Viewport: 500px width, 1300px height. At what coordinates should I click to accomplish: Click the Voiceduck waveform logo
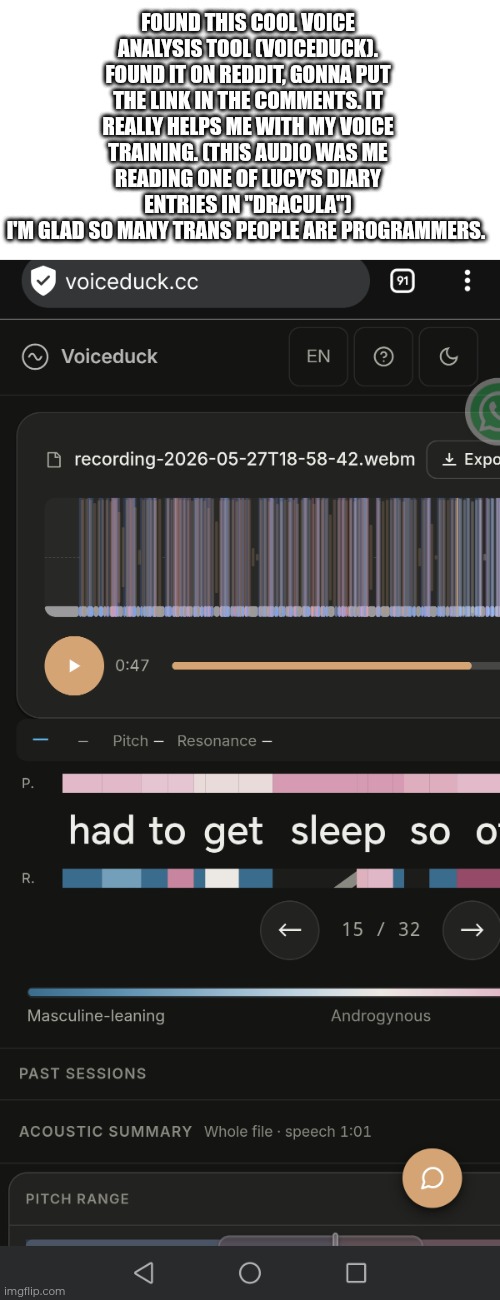click(35, 357)
